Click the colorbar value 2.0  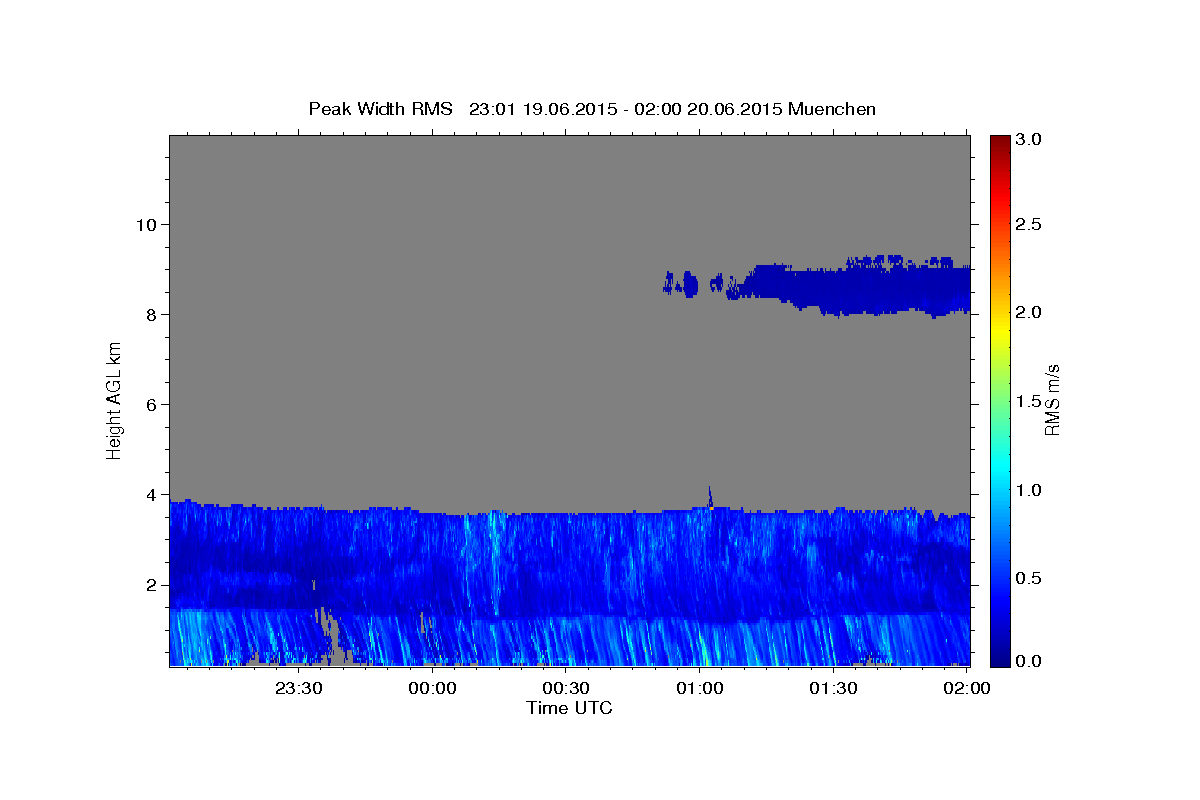[x=1029, y=312]
